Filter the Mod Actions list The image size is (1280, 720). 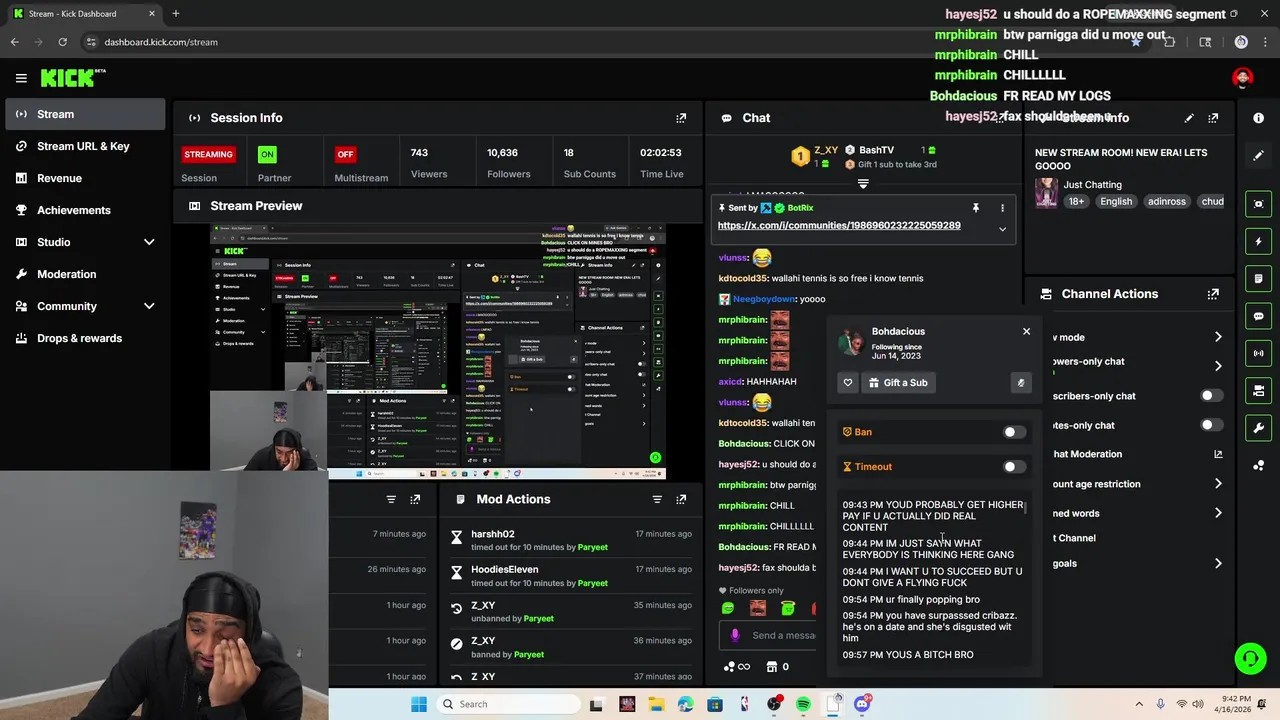pyautogui.click(x=657, y=499)
